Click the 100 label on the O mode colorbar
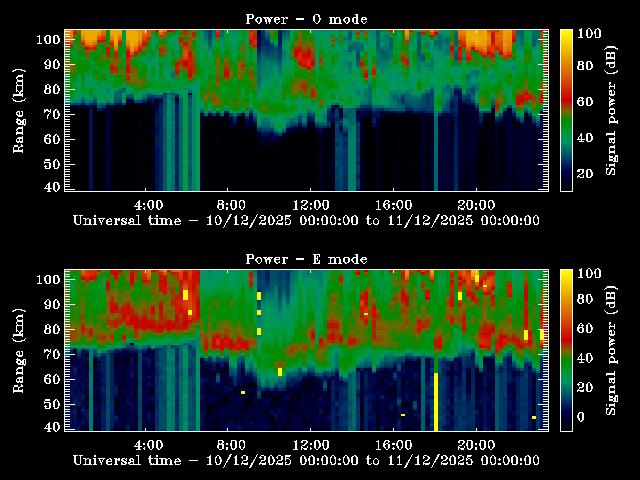Image resolution: width=640 pixels, height=480 pixels. click(590, 33)
